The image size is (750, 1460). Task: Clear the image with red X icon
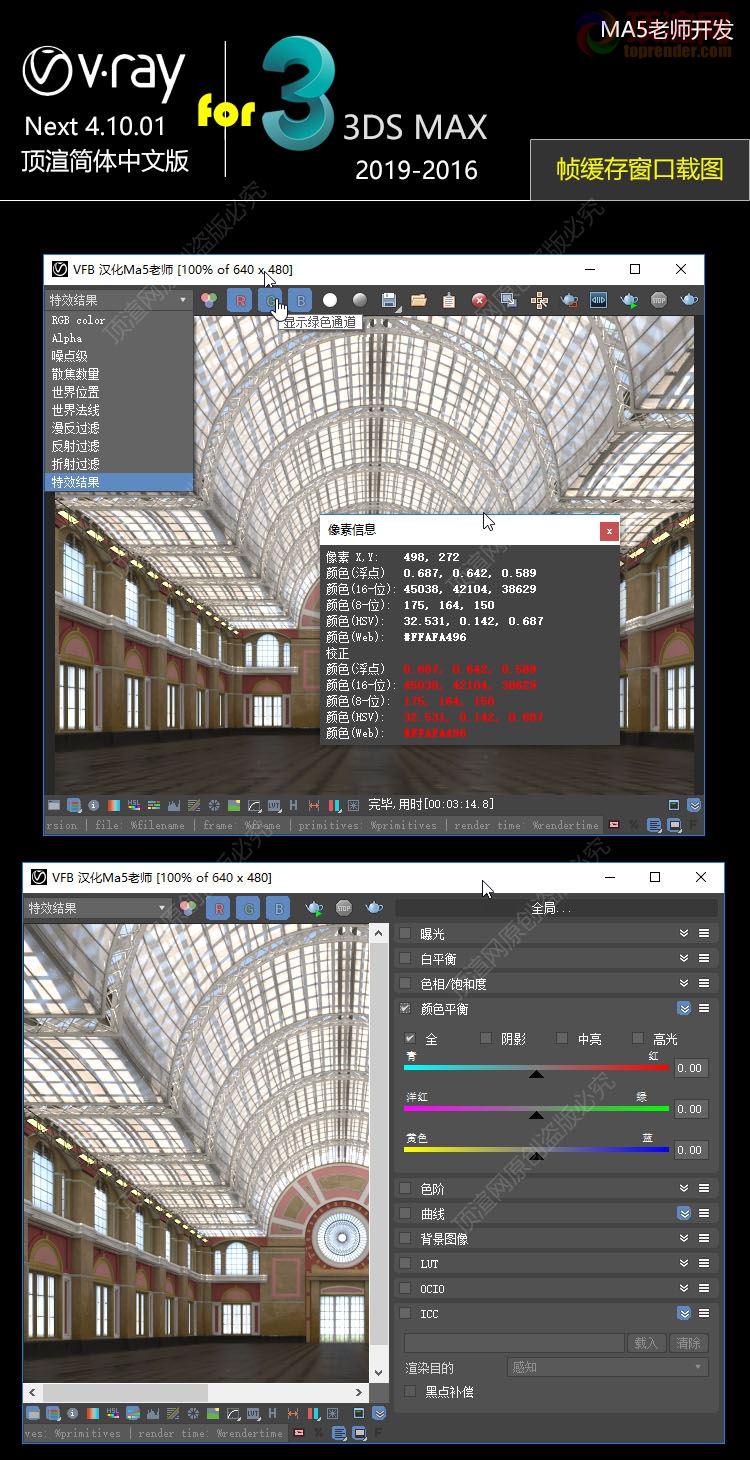point(479,300)
